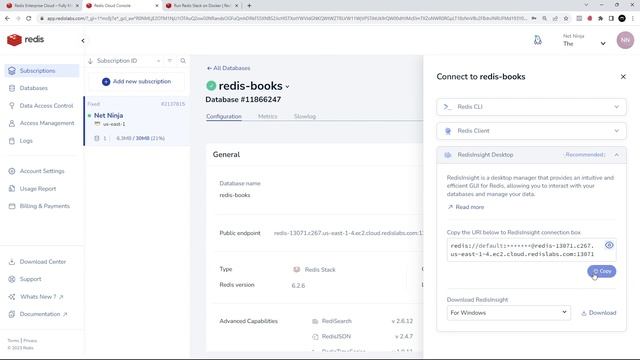640x360 pixels.
Task: Open Logs in sidebar
Action: pyautogui.click(x=21, y=141)
